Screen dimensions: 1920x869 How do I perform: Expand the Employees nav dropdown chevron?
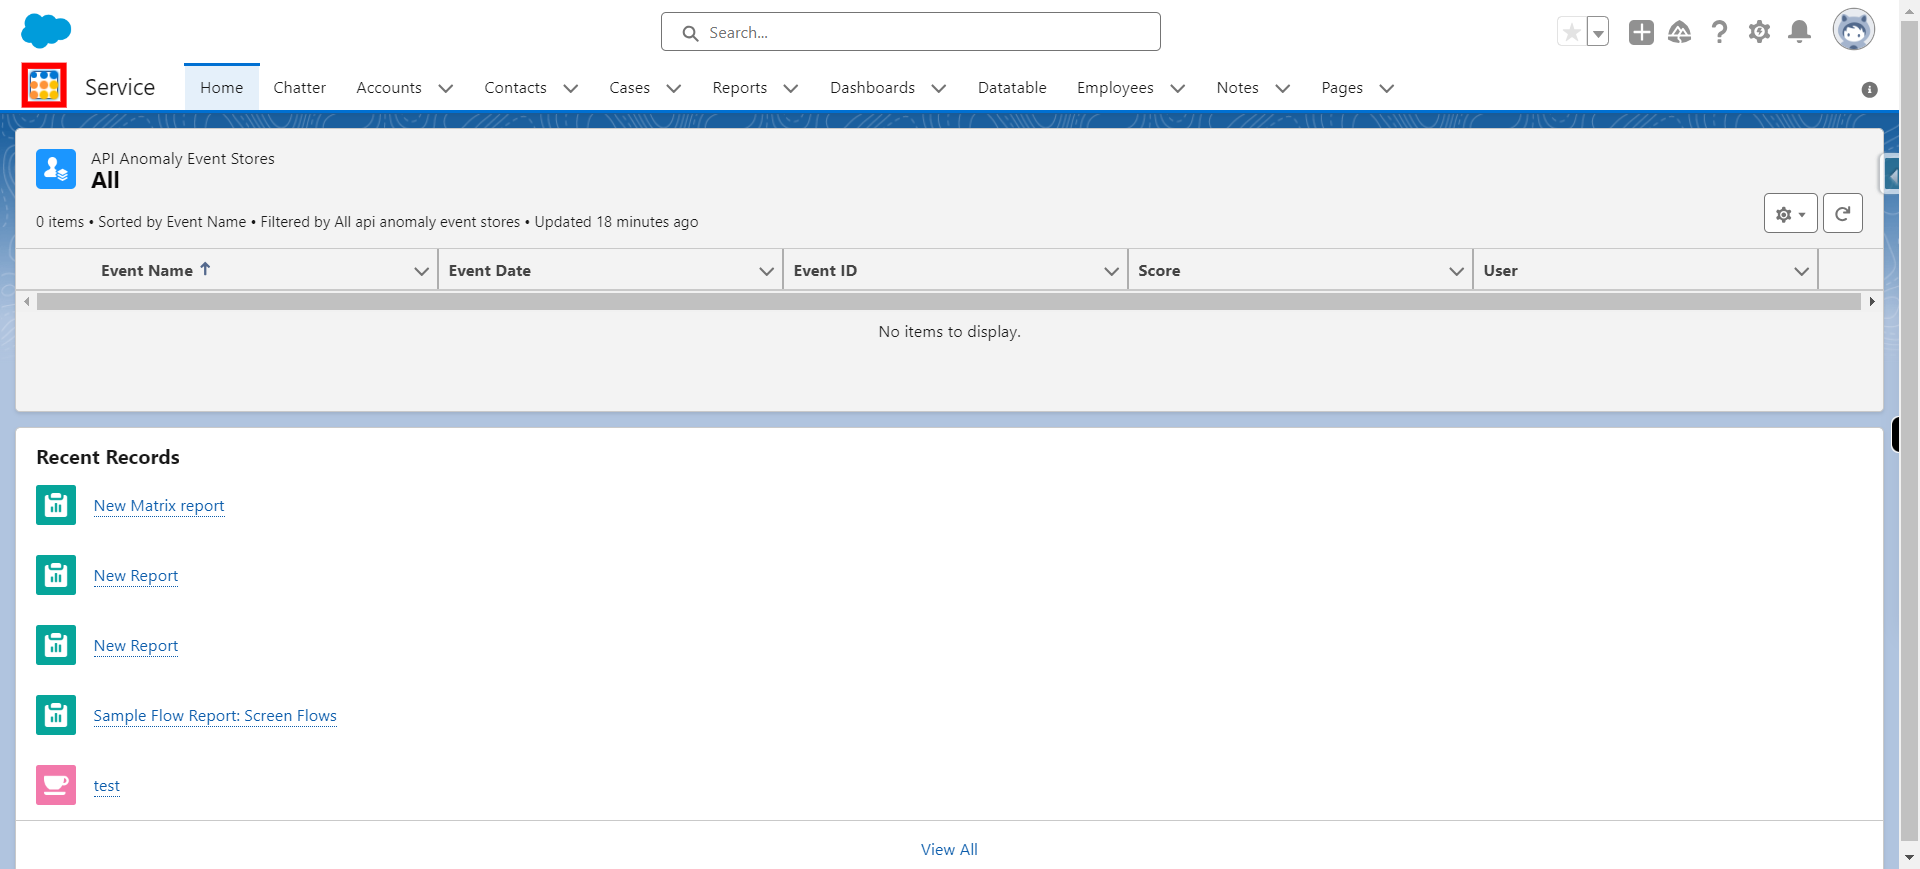1178,88
